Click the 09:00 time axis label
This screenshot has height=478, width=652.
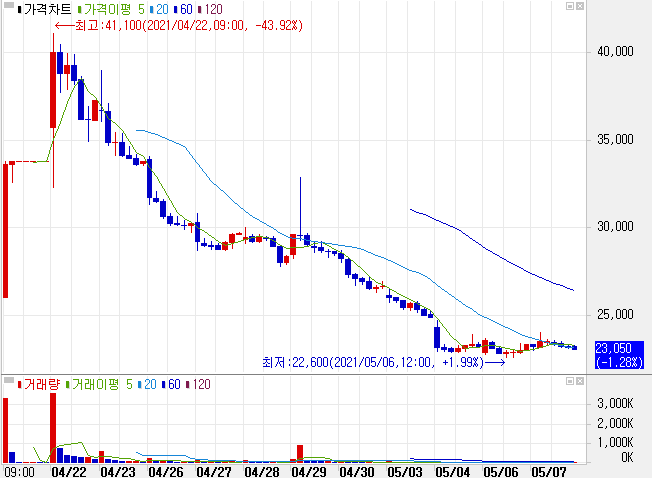tap(19, 472)
